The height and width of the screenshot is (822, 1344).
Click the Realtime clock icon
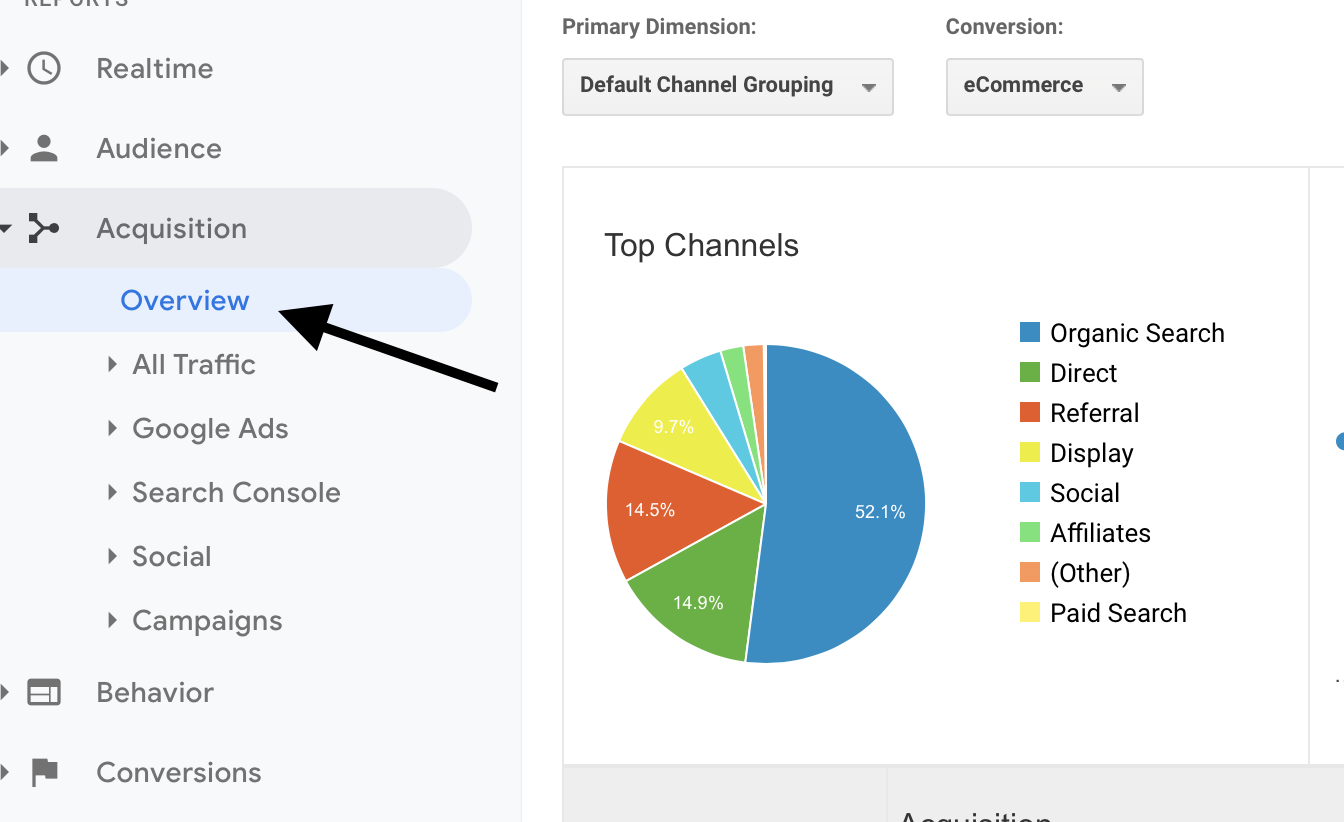[44, 69]
